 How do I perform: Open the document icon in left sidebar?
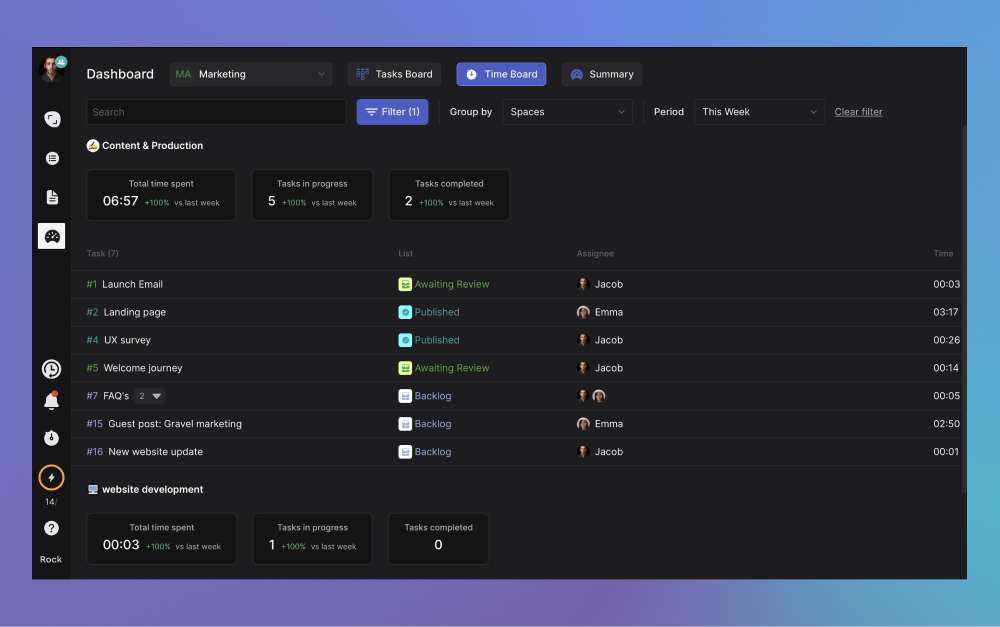tap(52, 197)
